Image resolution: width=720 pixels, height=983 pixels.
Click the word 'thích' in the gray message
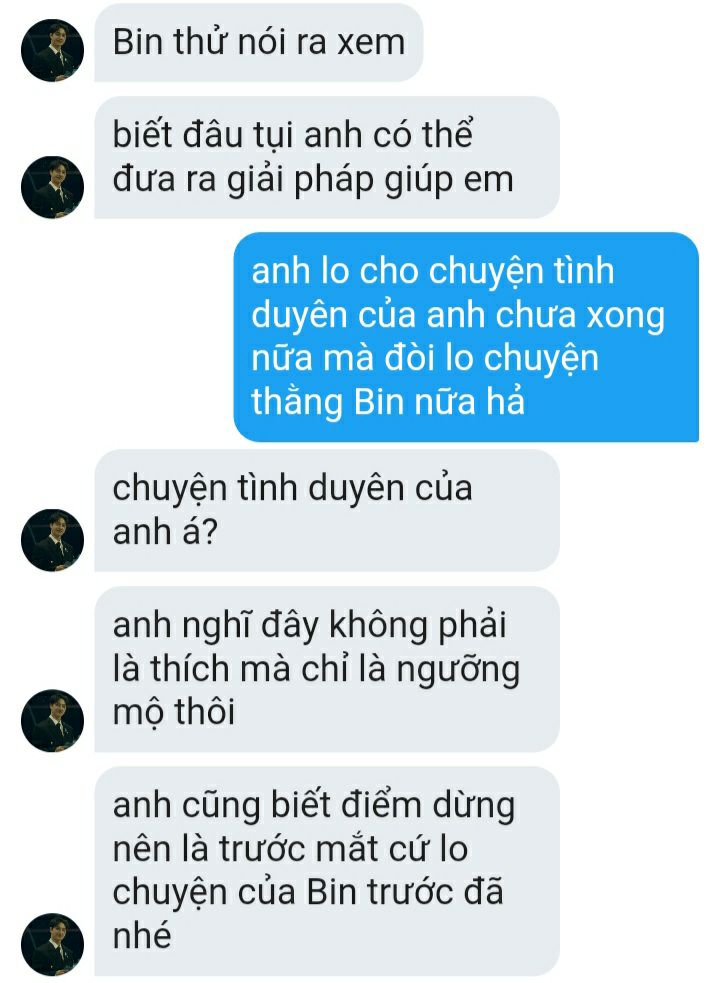tap(190, 668)
